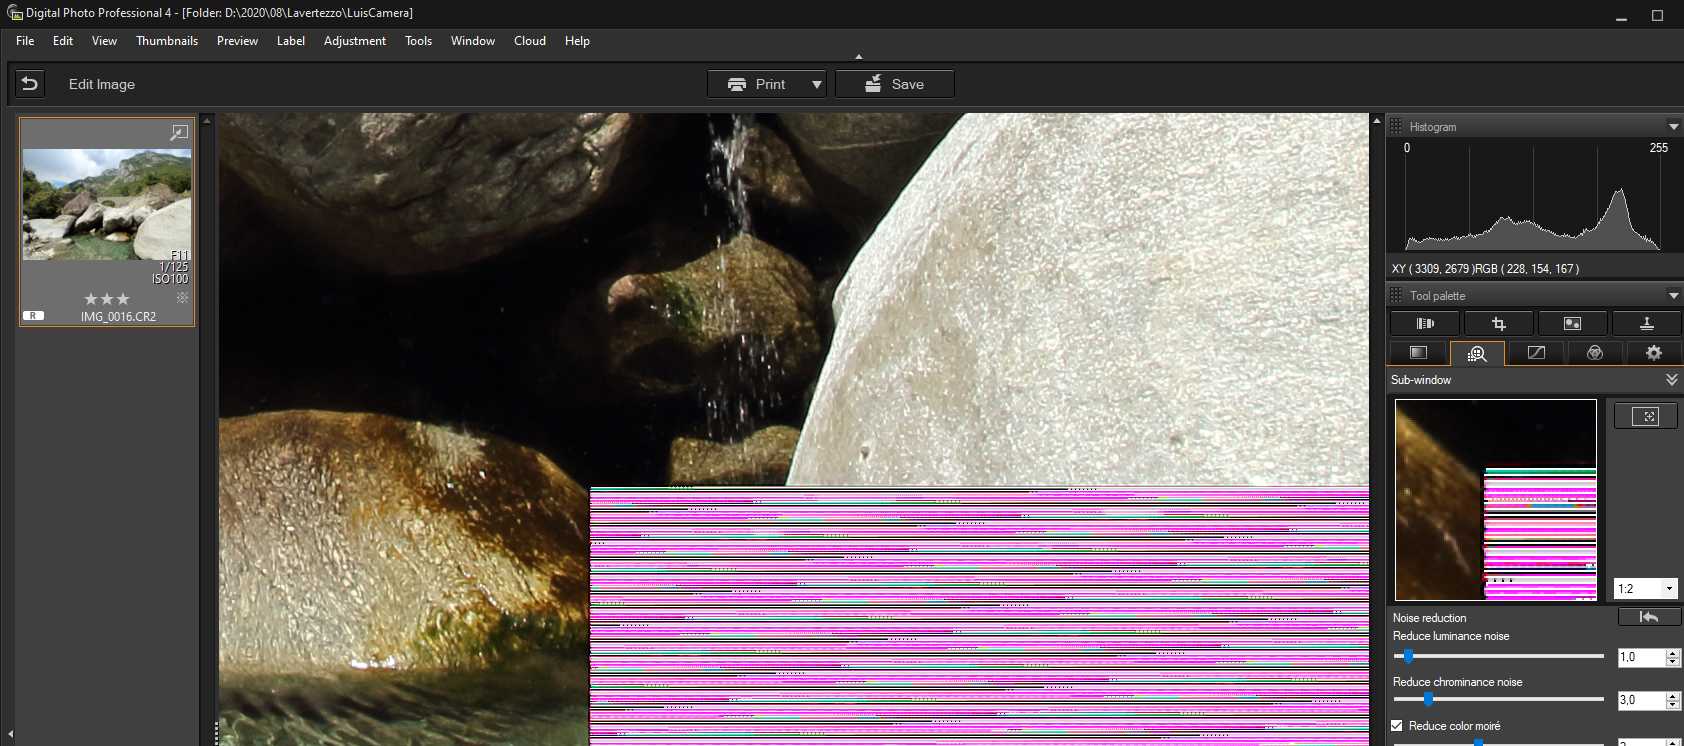Image resolution: width=1684 pixels, height=746 pixels.
Task: Open the Thumbnails menu
Action: click(167, 41)
